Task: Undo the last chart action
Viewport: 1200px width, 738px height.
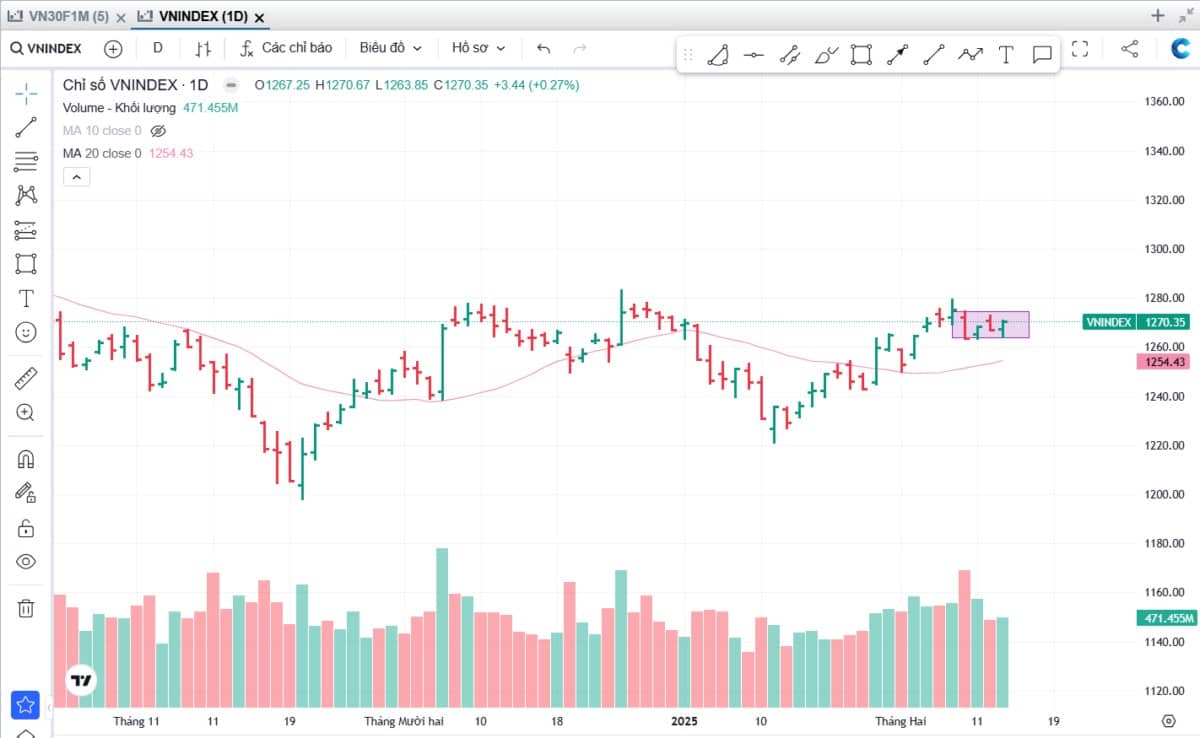Action: click(544, 48)
